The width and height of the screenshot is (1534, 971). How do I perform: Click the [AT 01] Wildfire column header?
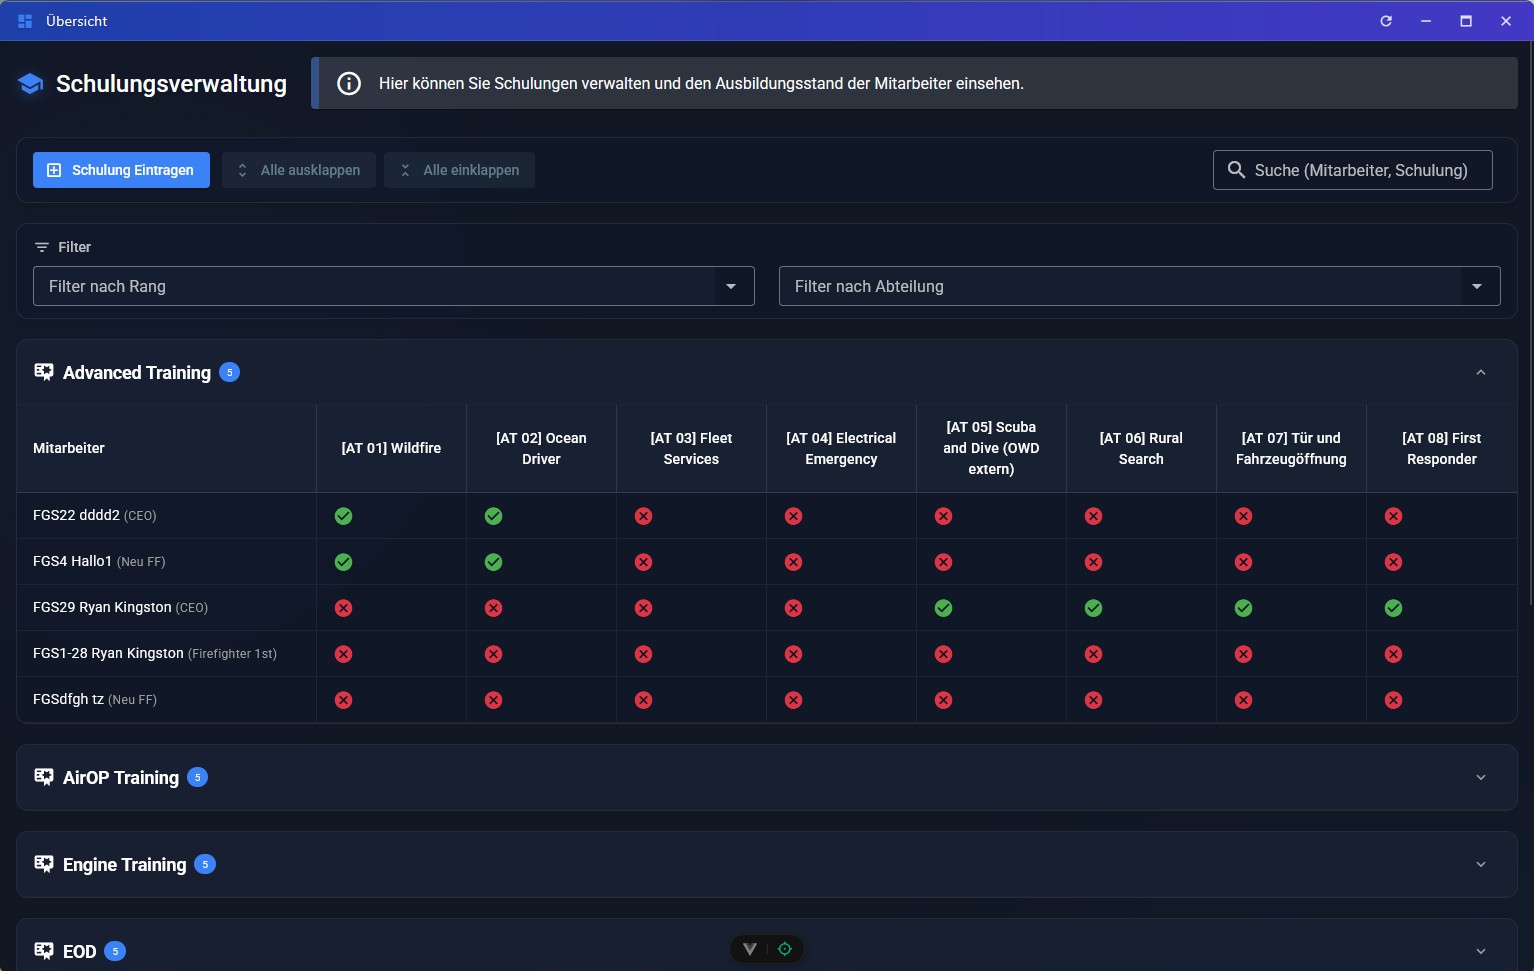coord(391,448)
